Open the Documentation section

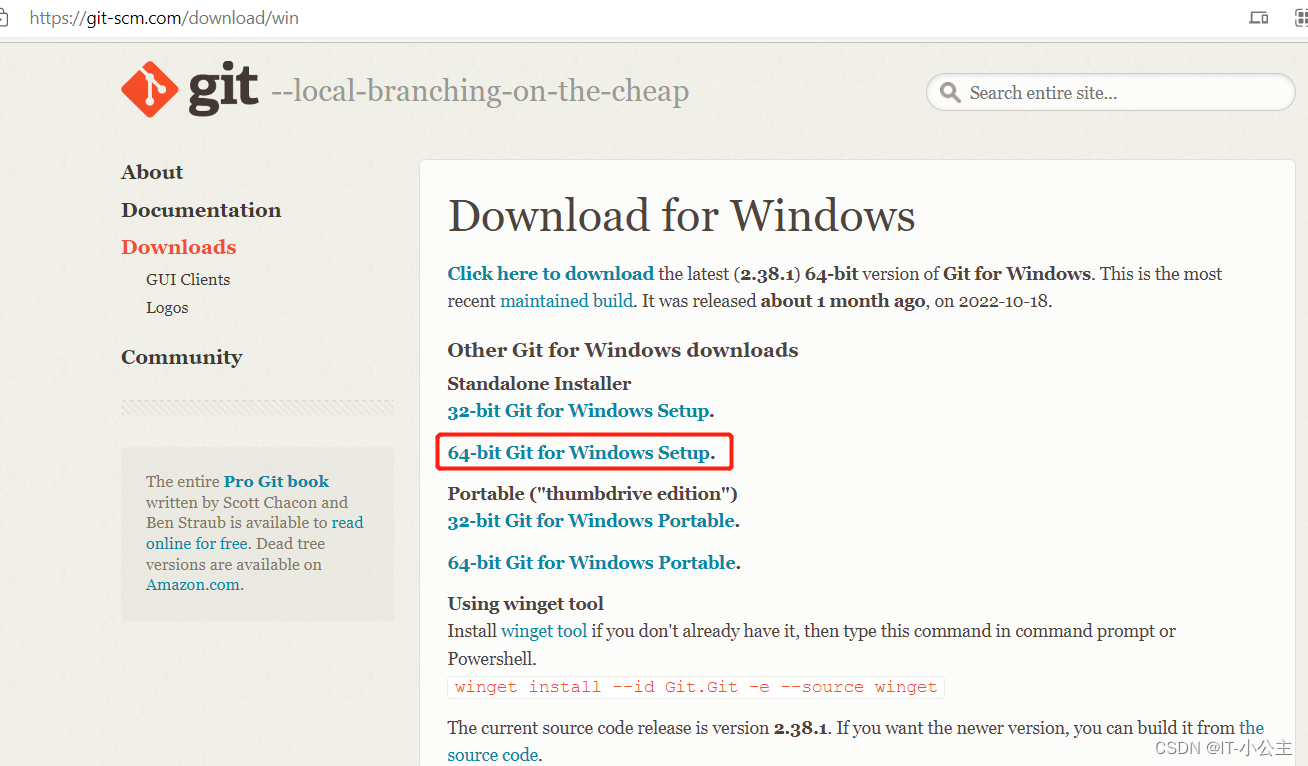201,210
